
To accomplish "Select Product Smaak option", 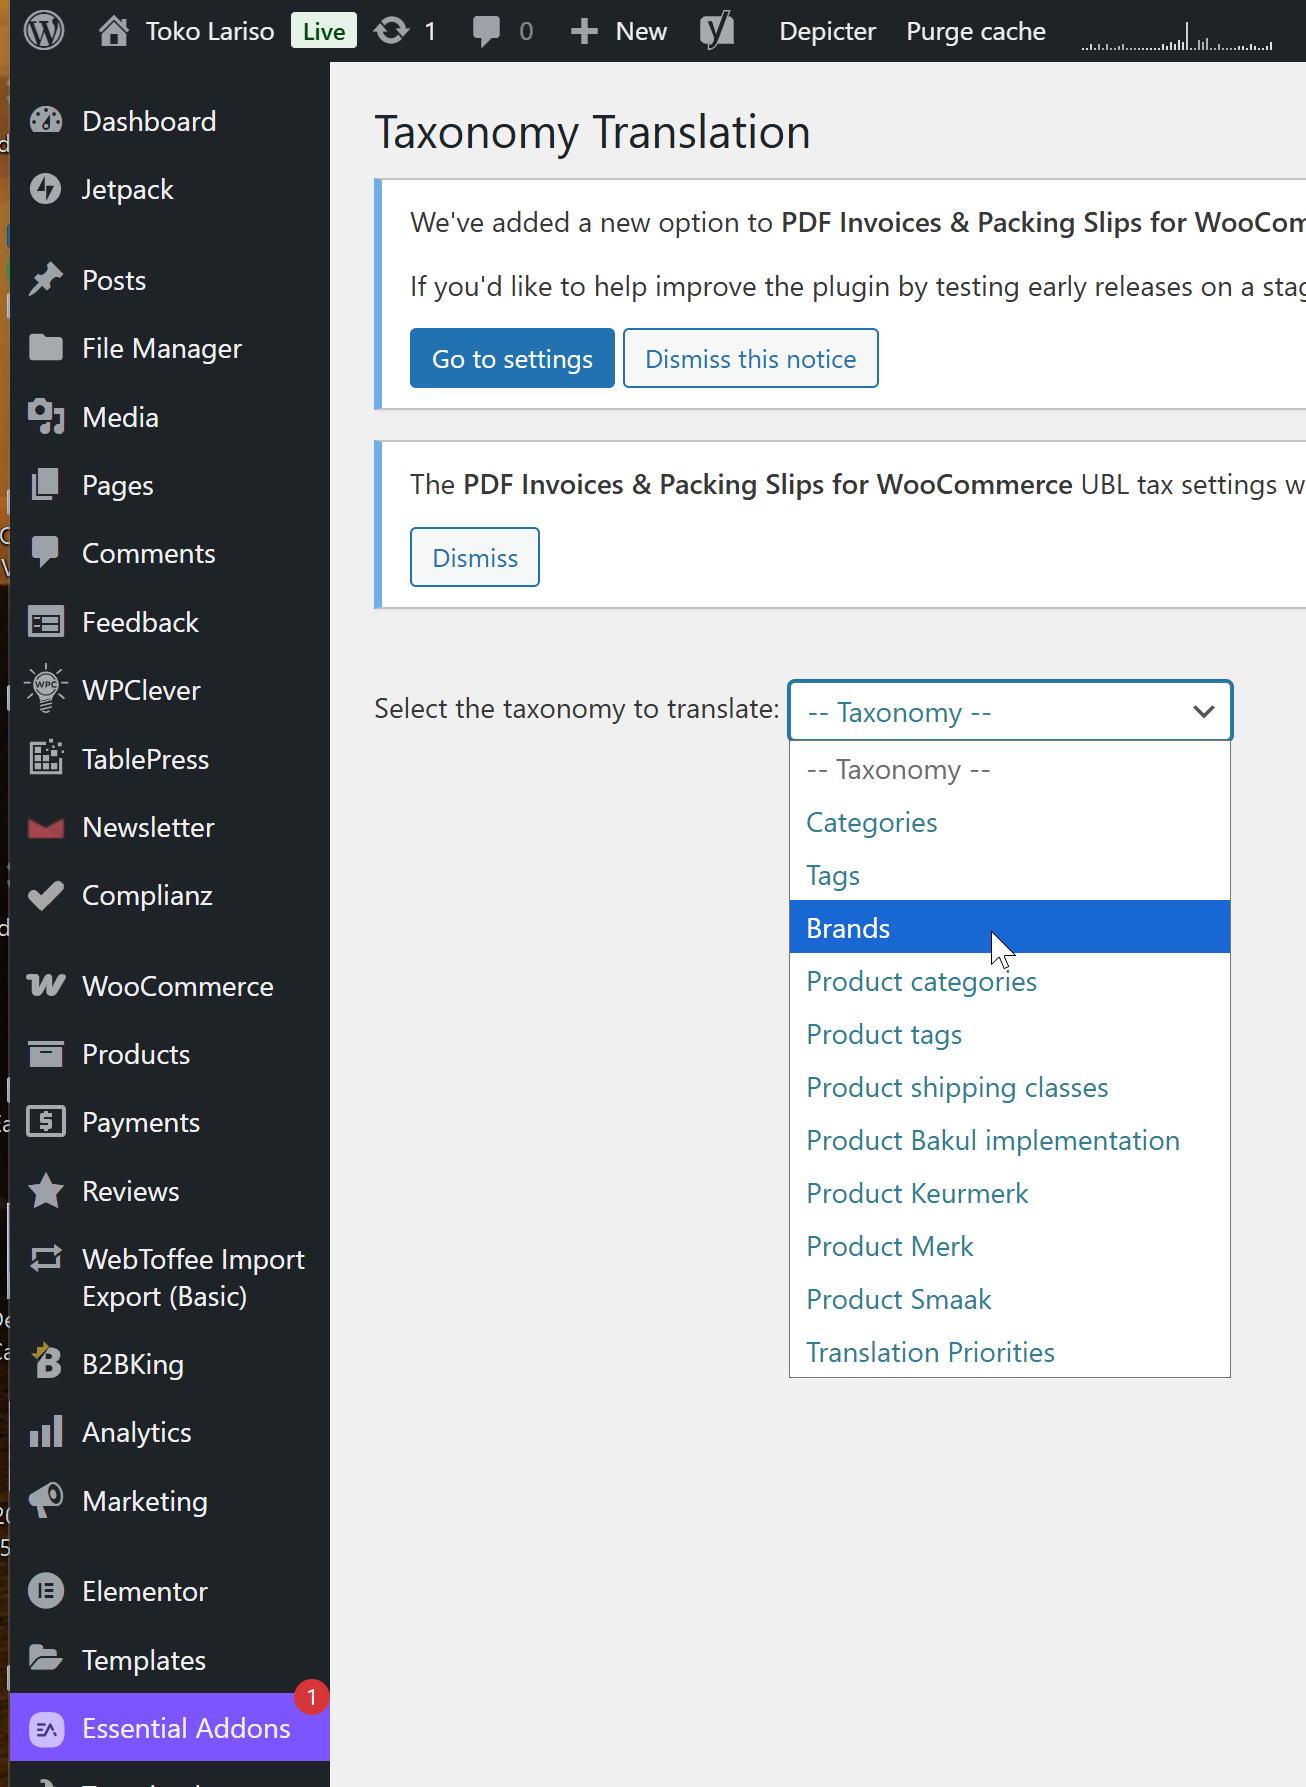I will pos(1010,1299).
